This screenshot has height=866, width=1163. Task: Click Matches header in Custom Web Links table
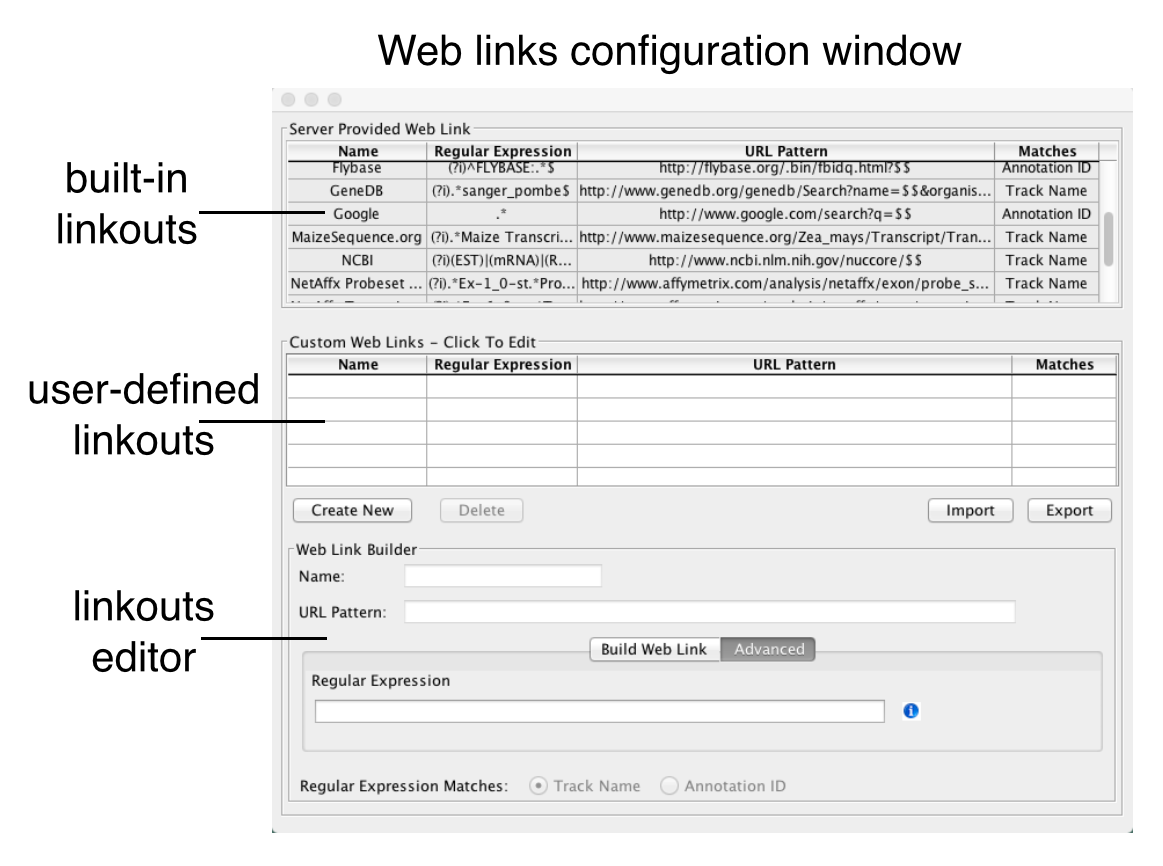pos(1064,365)
